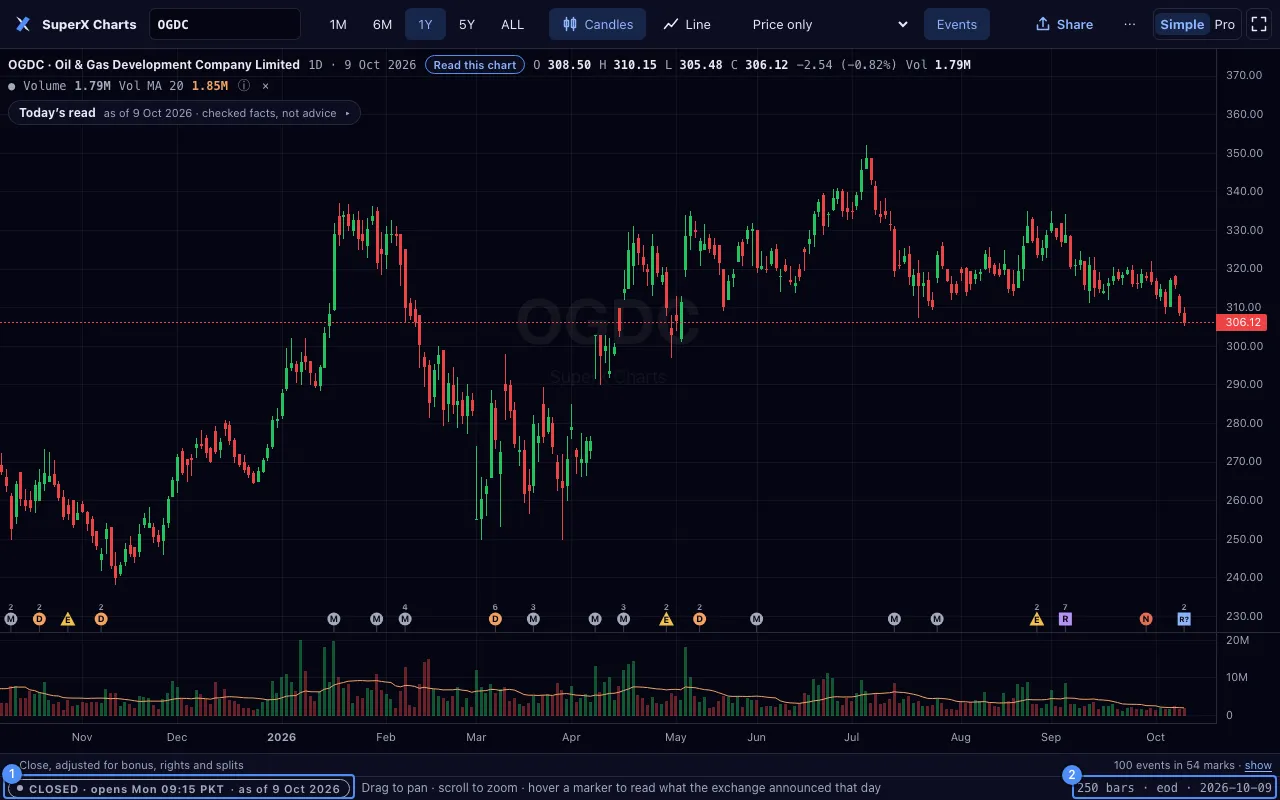The width and height of the screenshot is (1280, 800).
Task: Select the 5Y time range
Action: click(x=467, y=24)
